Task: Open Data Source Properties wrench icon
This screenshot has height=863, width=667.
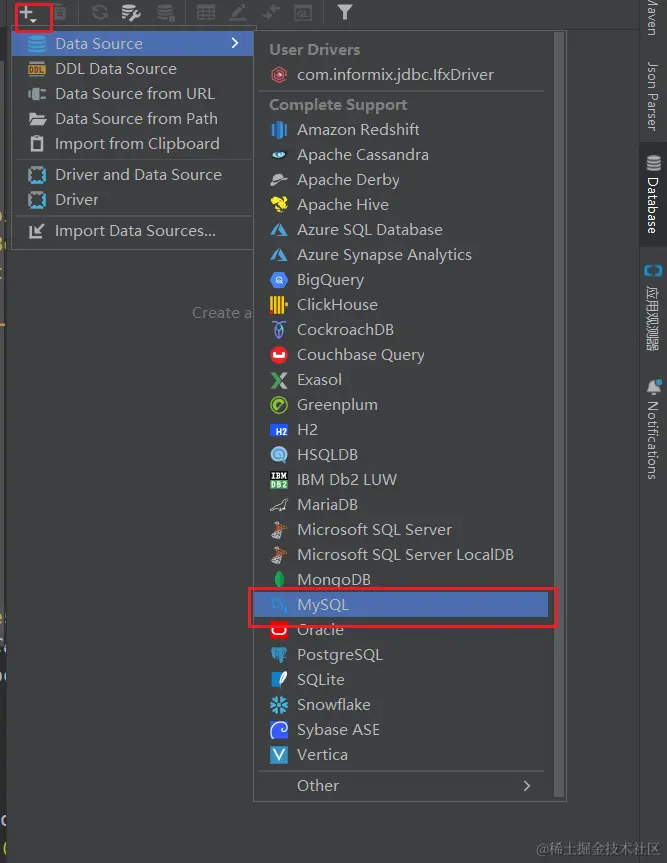Action: tap(131, 12)
